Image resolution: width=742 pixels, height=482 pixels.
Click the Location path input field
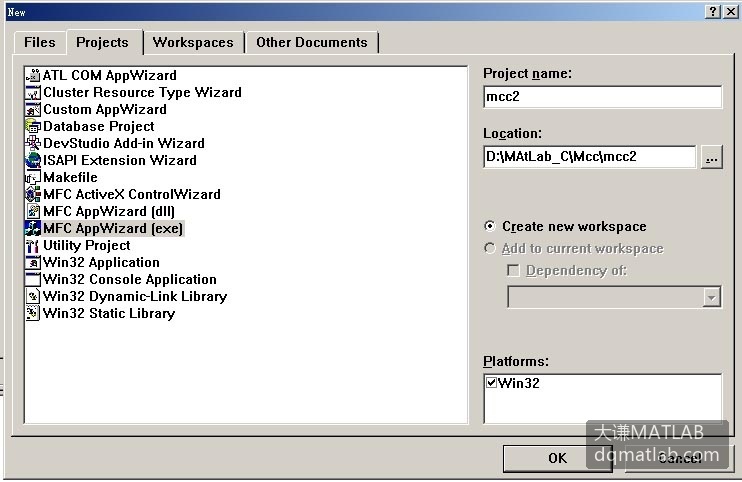click(x=590, y=157)
